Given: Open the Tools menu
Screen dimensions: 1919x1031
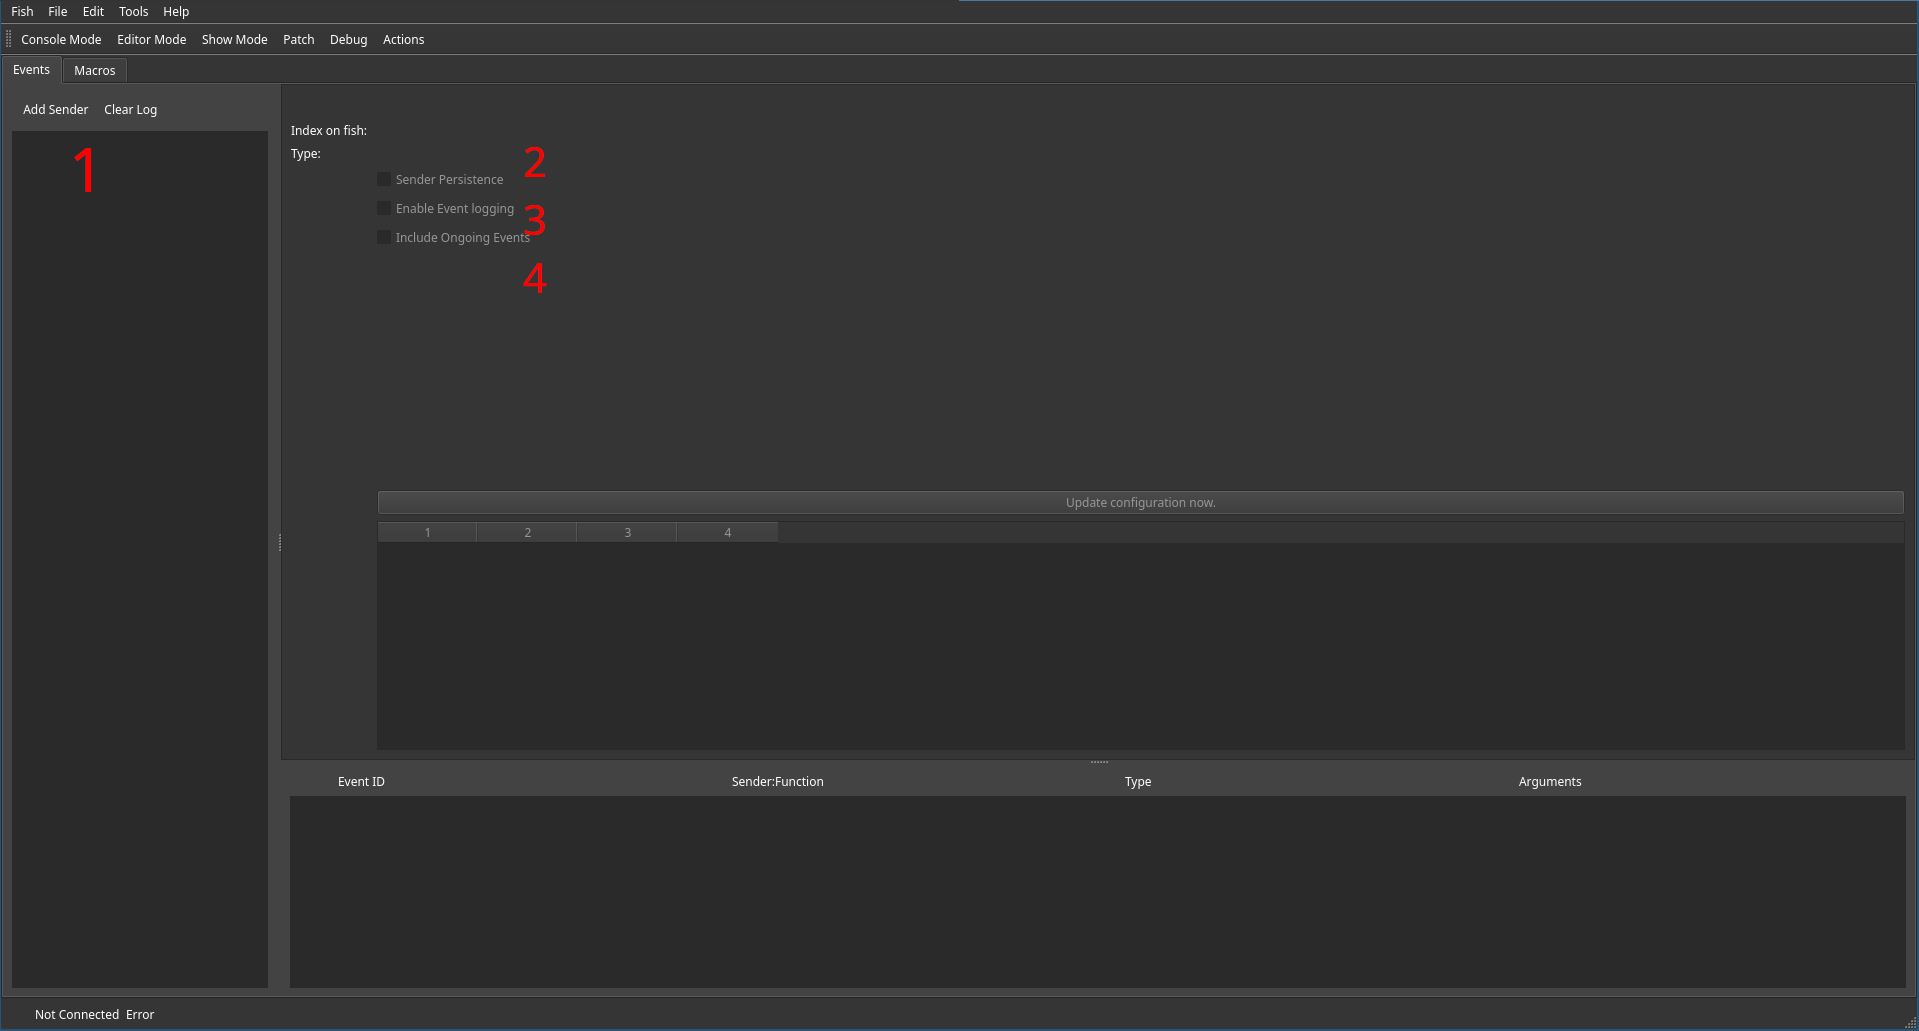Looking at the screenshot, I should point(133,11).
